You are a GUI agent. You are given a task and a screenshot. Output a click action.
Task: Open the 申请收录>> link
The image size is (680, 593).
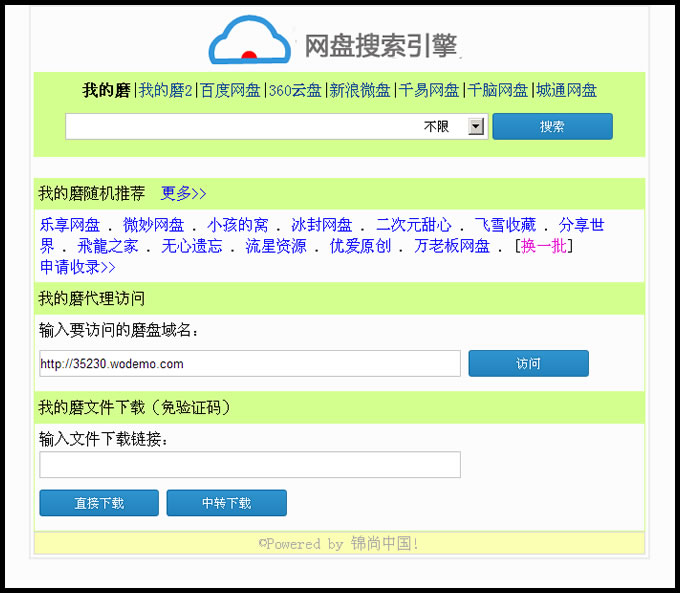tap(77, 267)
